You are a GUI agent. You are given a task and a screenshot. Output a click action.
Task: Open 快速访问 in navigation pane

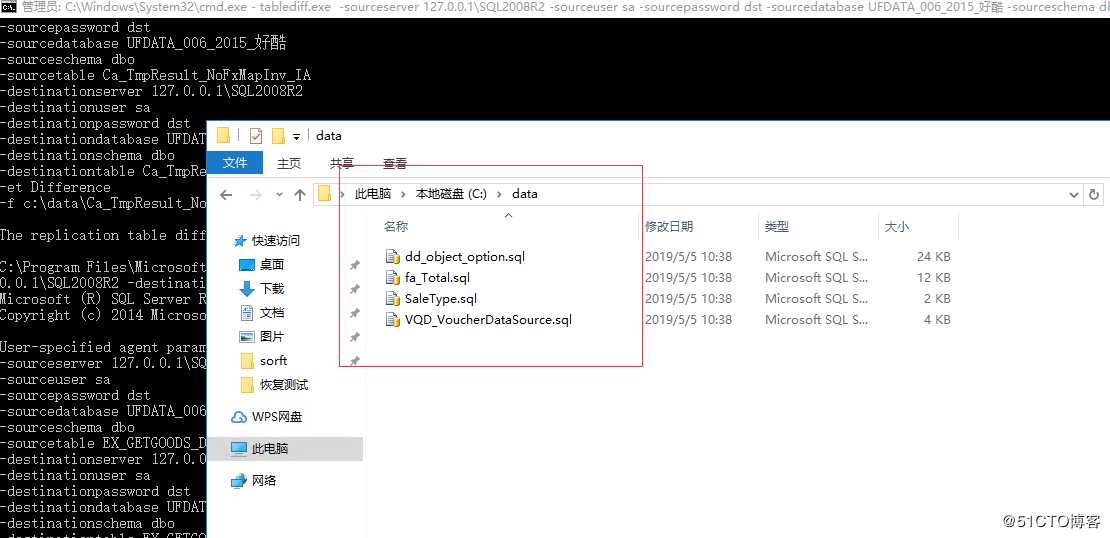pyautogui.click(x=275, y=241)
